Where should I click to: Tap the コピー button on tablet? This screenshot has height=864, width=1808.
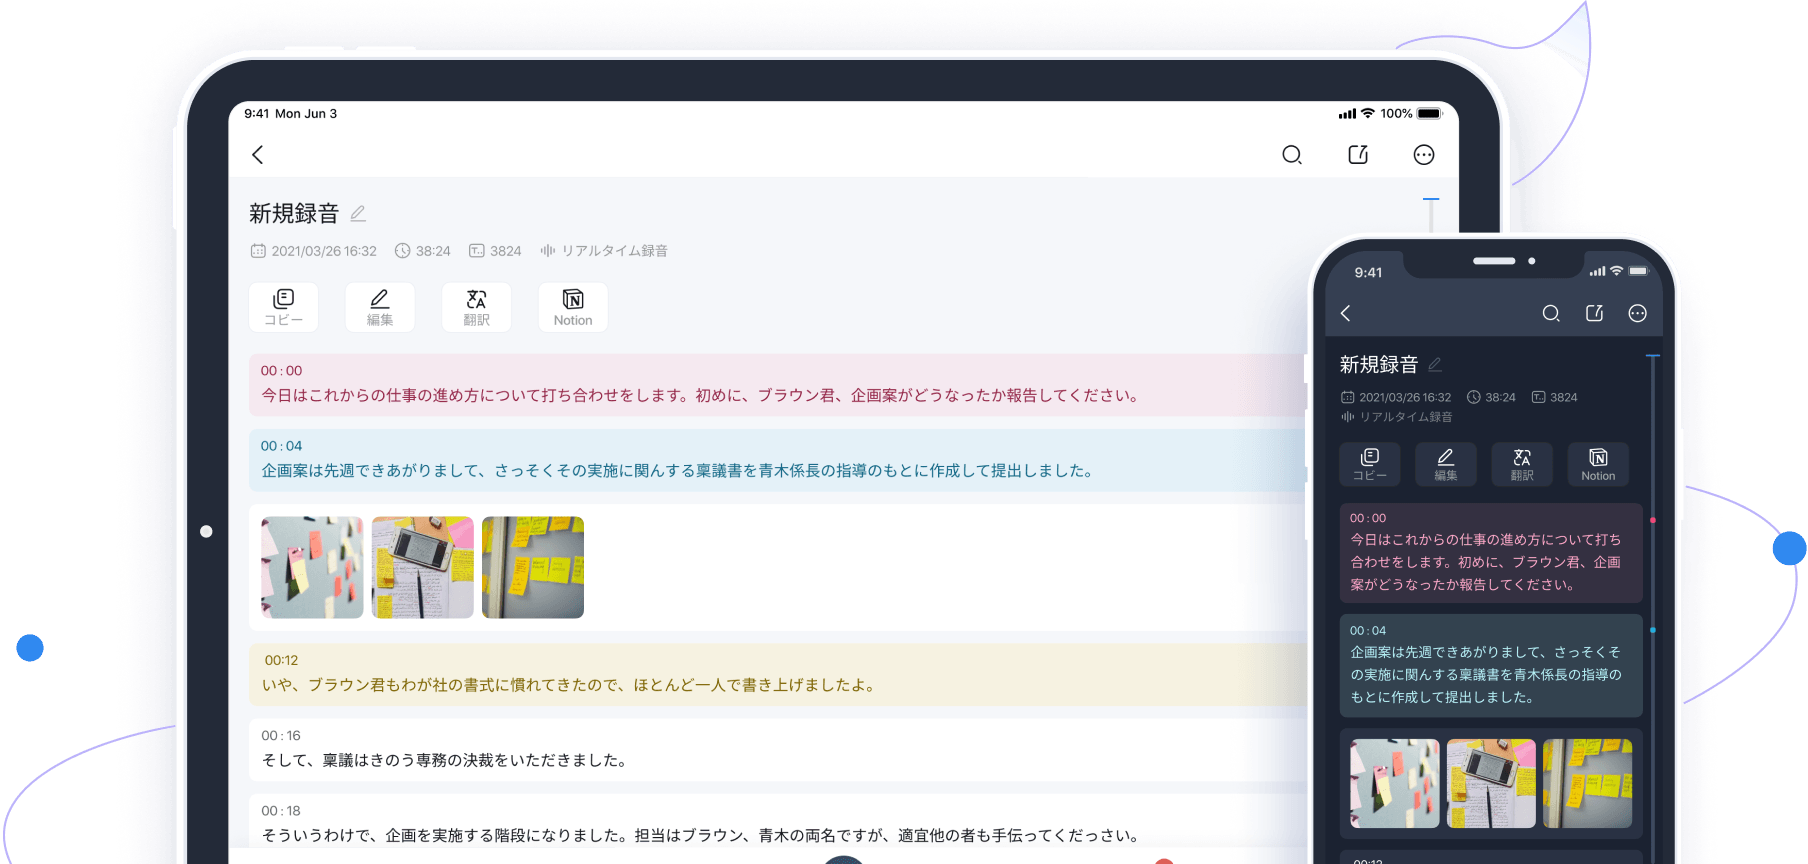[284, 307]
